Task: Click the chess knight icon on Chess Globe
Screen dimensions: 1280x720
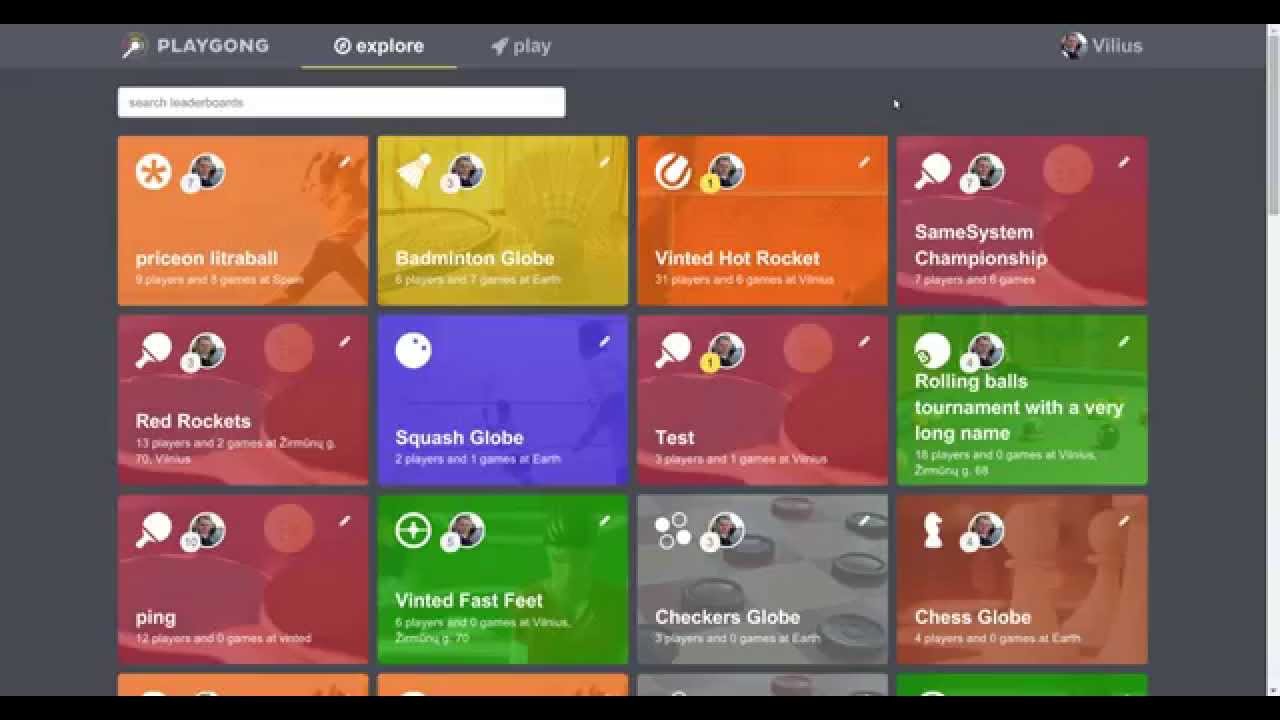Action: [933, 531]
